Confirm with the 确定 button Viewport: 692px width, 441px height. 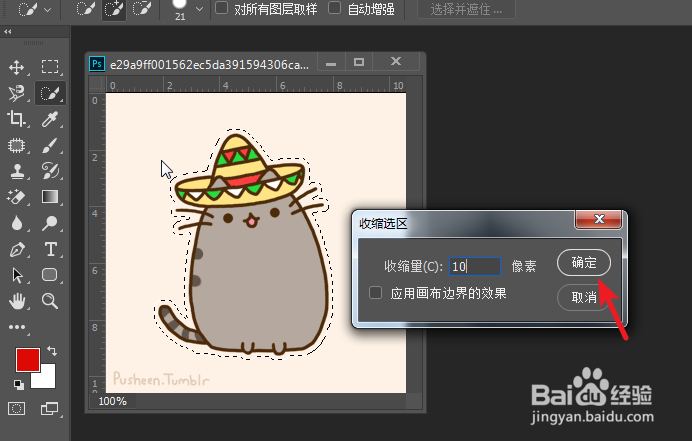pos(584,263)
